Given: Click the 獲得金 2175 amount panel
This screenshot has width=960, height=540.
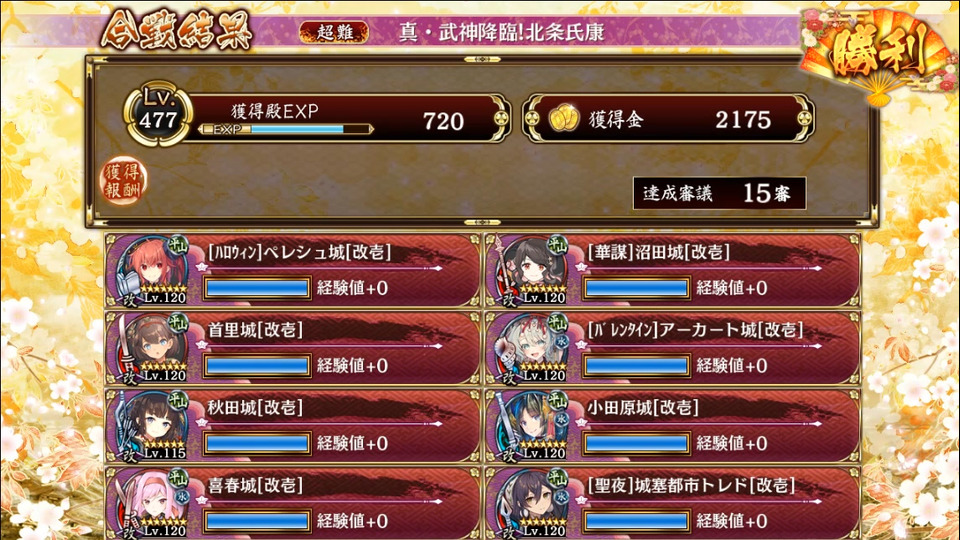Looking at the screenshot, I should (x=668, y=119).
